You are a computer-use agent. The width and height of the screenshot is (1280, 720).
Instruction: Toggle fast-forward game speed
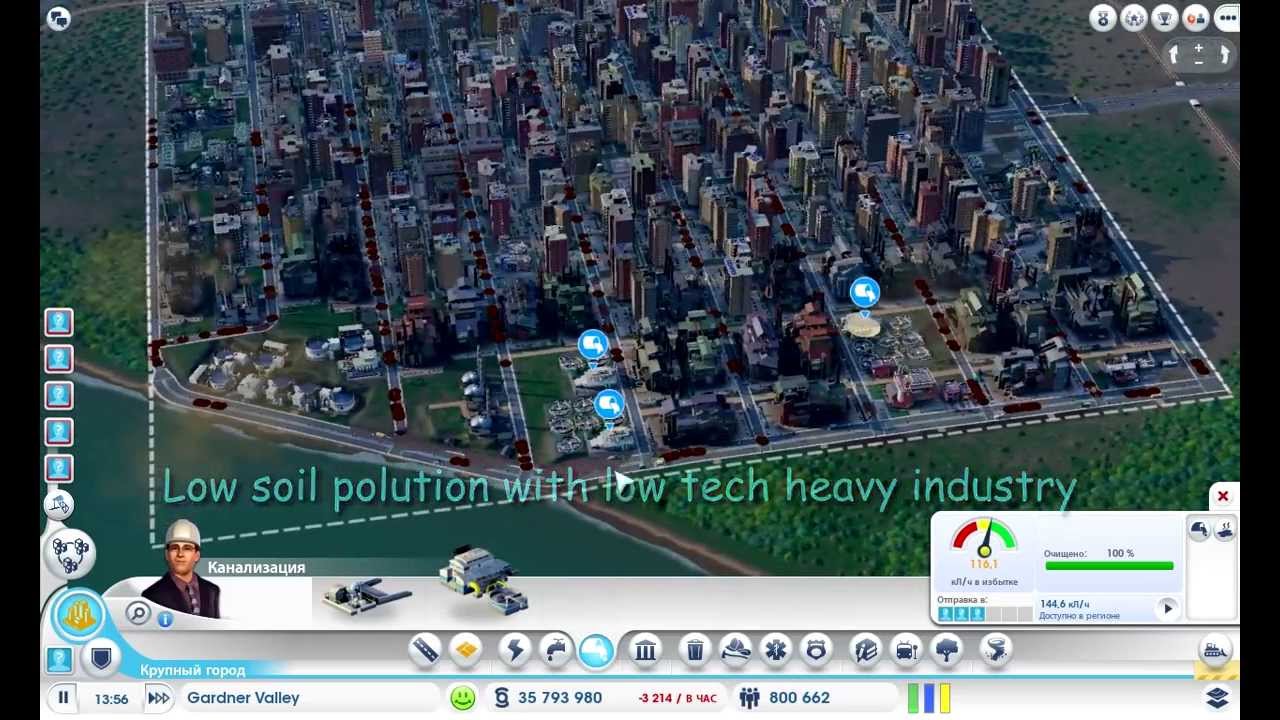(158, 698)
